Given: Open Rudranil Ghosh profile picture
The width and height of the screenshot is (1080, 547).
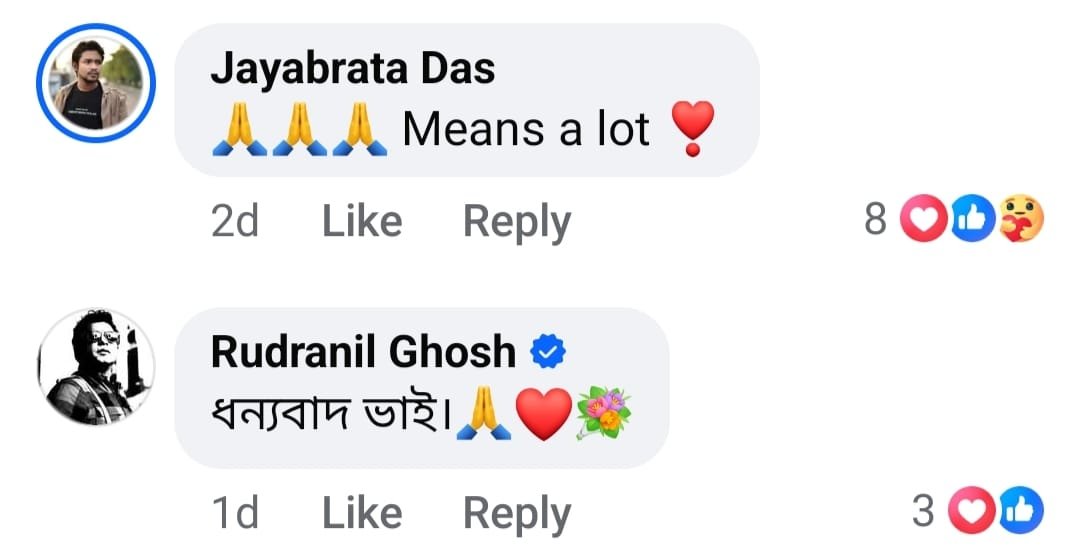Looking at the screenshot, I should pyautogui.click(x=96, y=367).
